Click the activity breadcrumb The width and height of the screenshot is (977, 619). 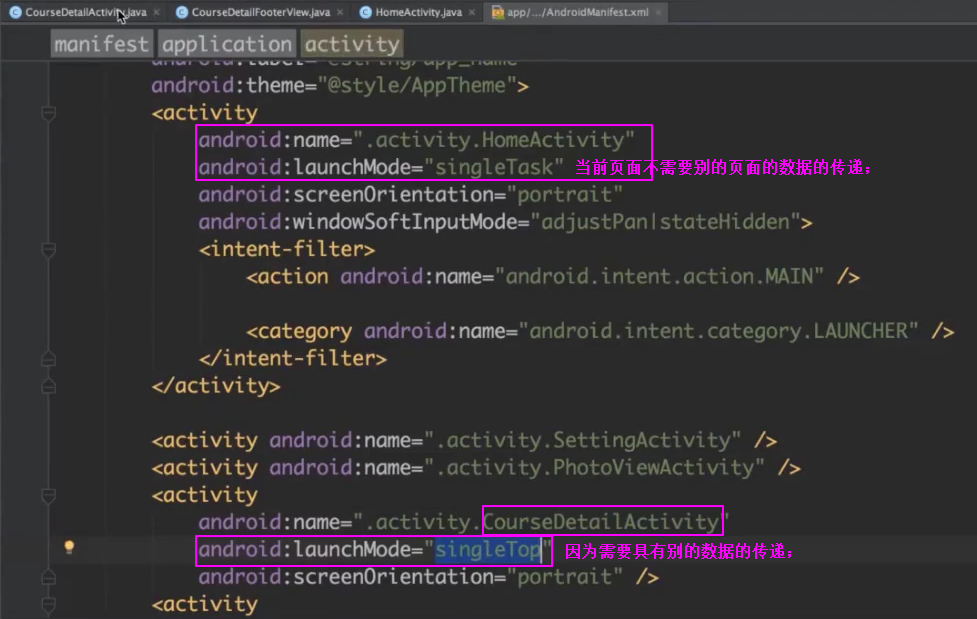click(352, 44)
